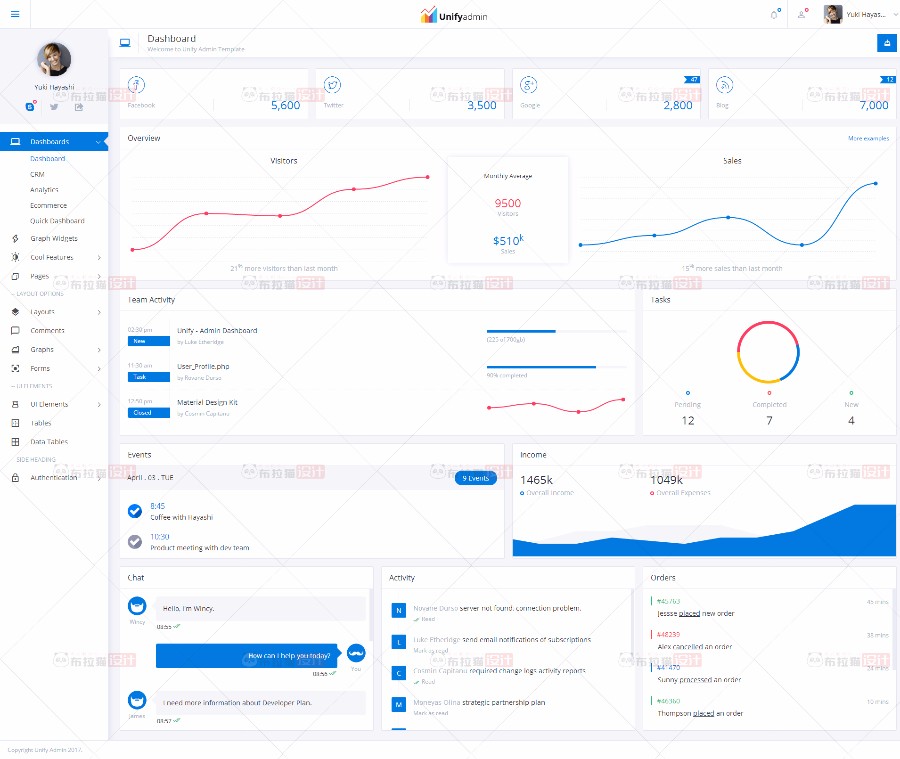This screenshot has height=759, width=900.
Task: Click the Unifyadmin logo
Action: (453, 15)
